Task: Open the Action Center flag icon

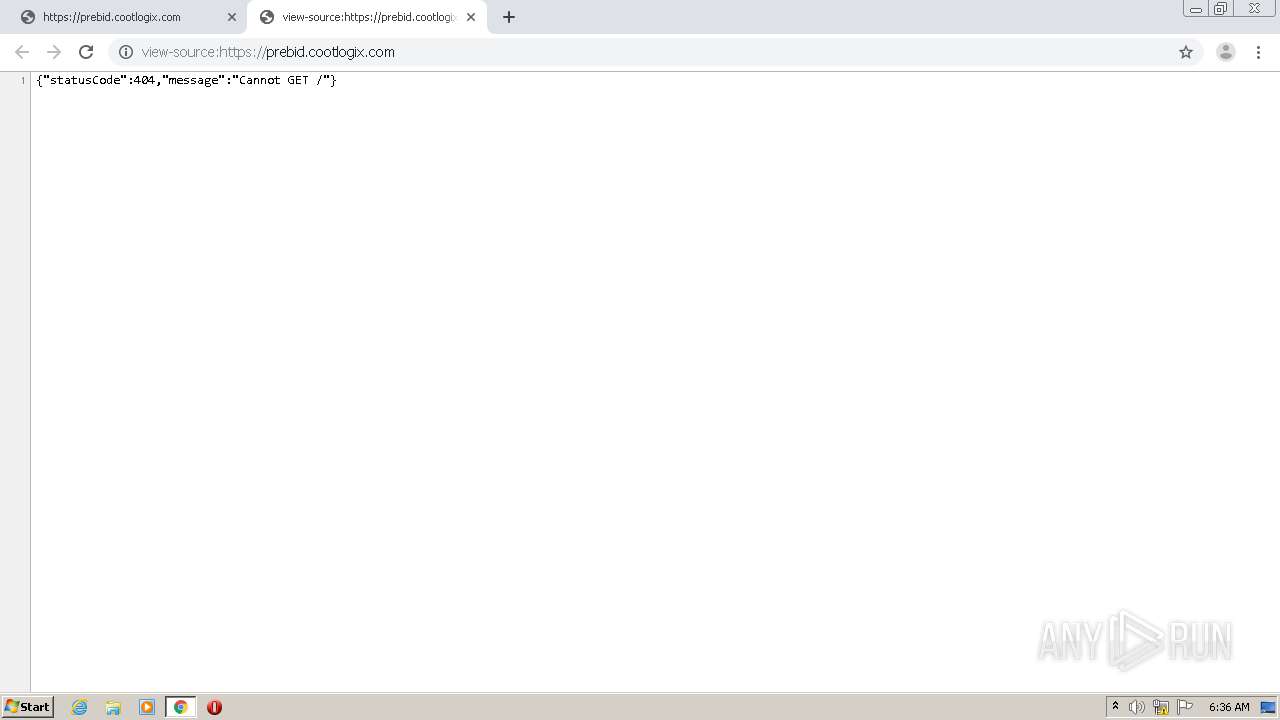Action: 1185,707
